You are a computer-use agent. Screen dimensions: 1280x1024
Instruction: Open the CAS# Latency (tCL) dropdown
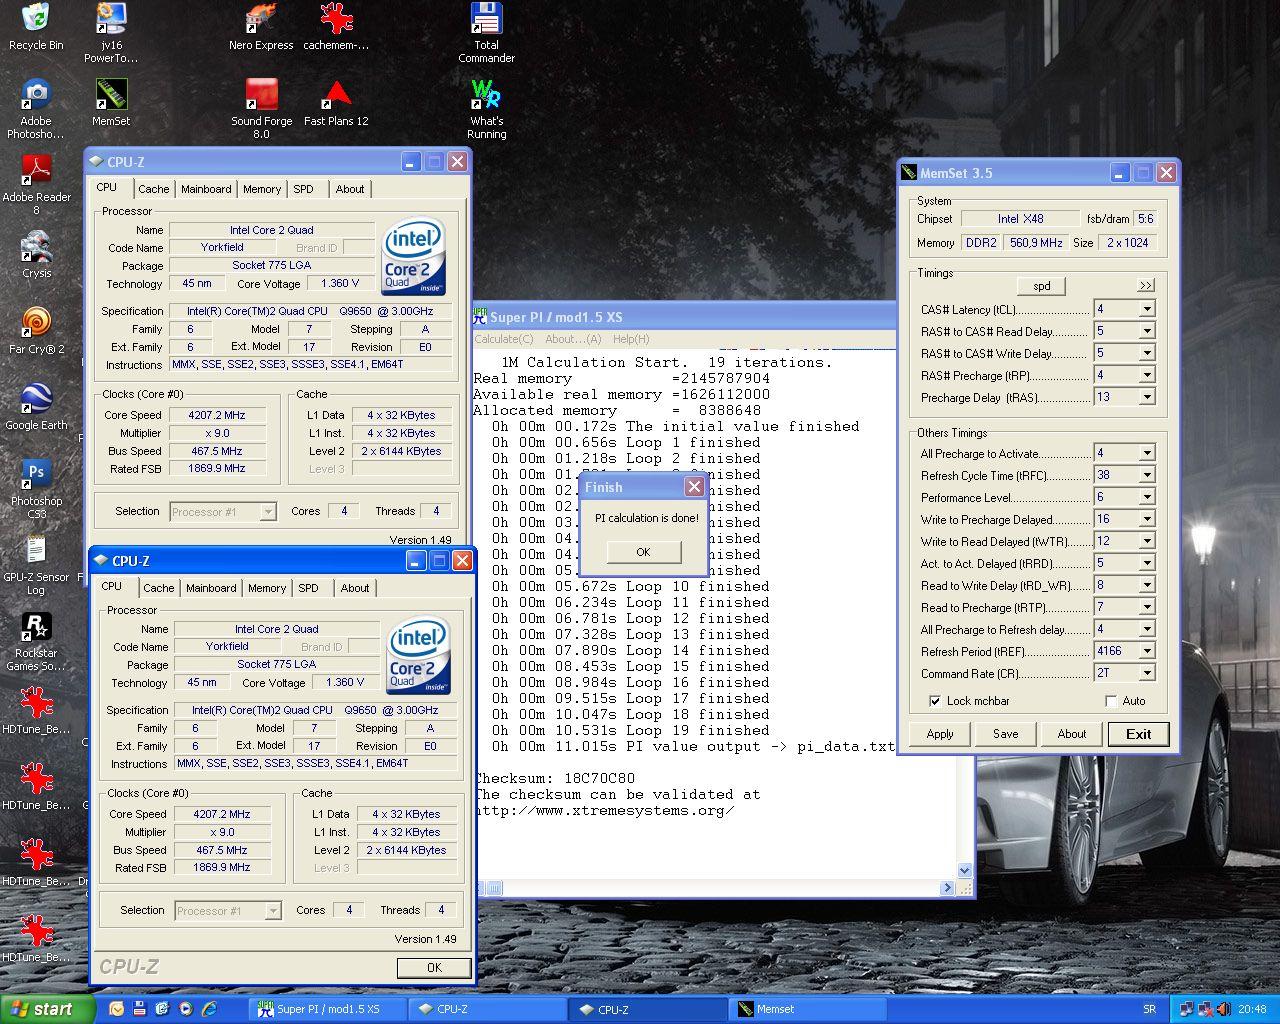(1147, 309)
